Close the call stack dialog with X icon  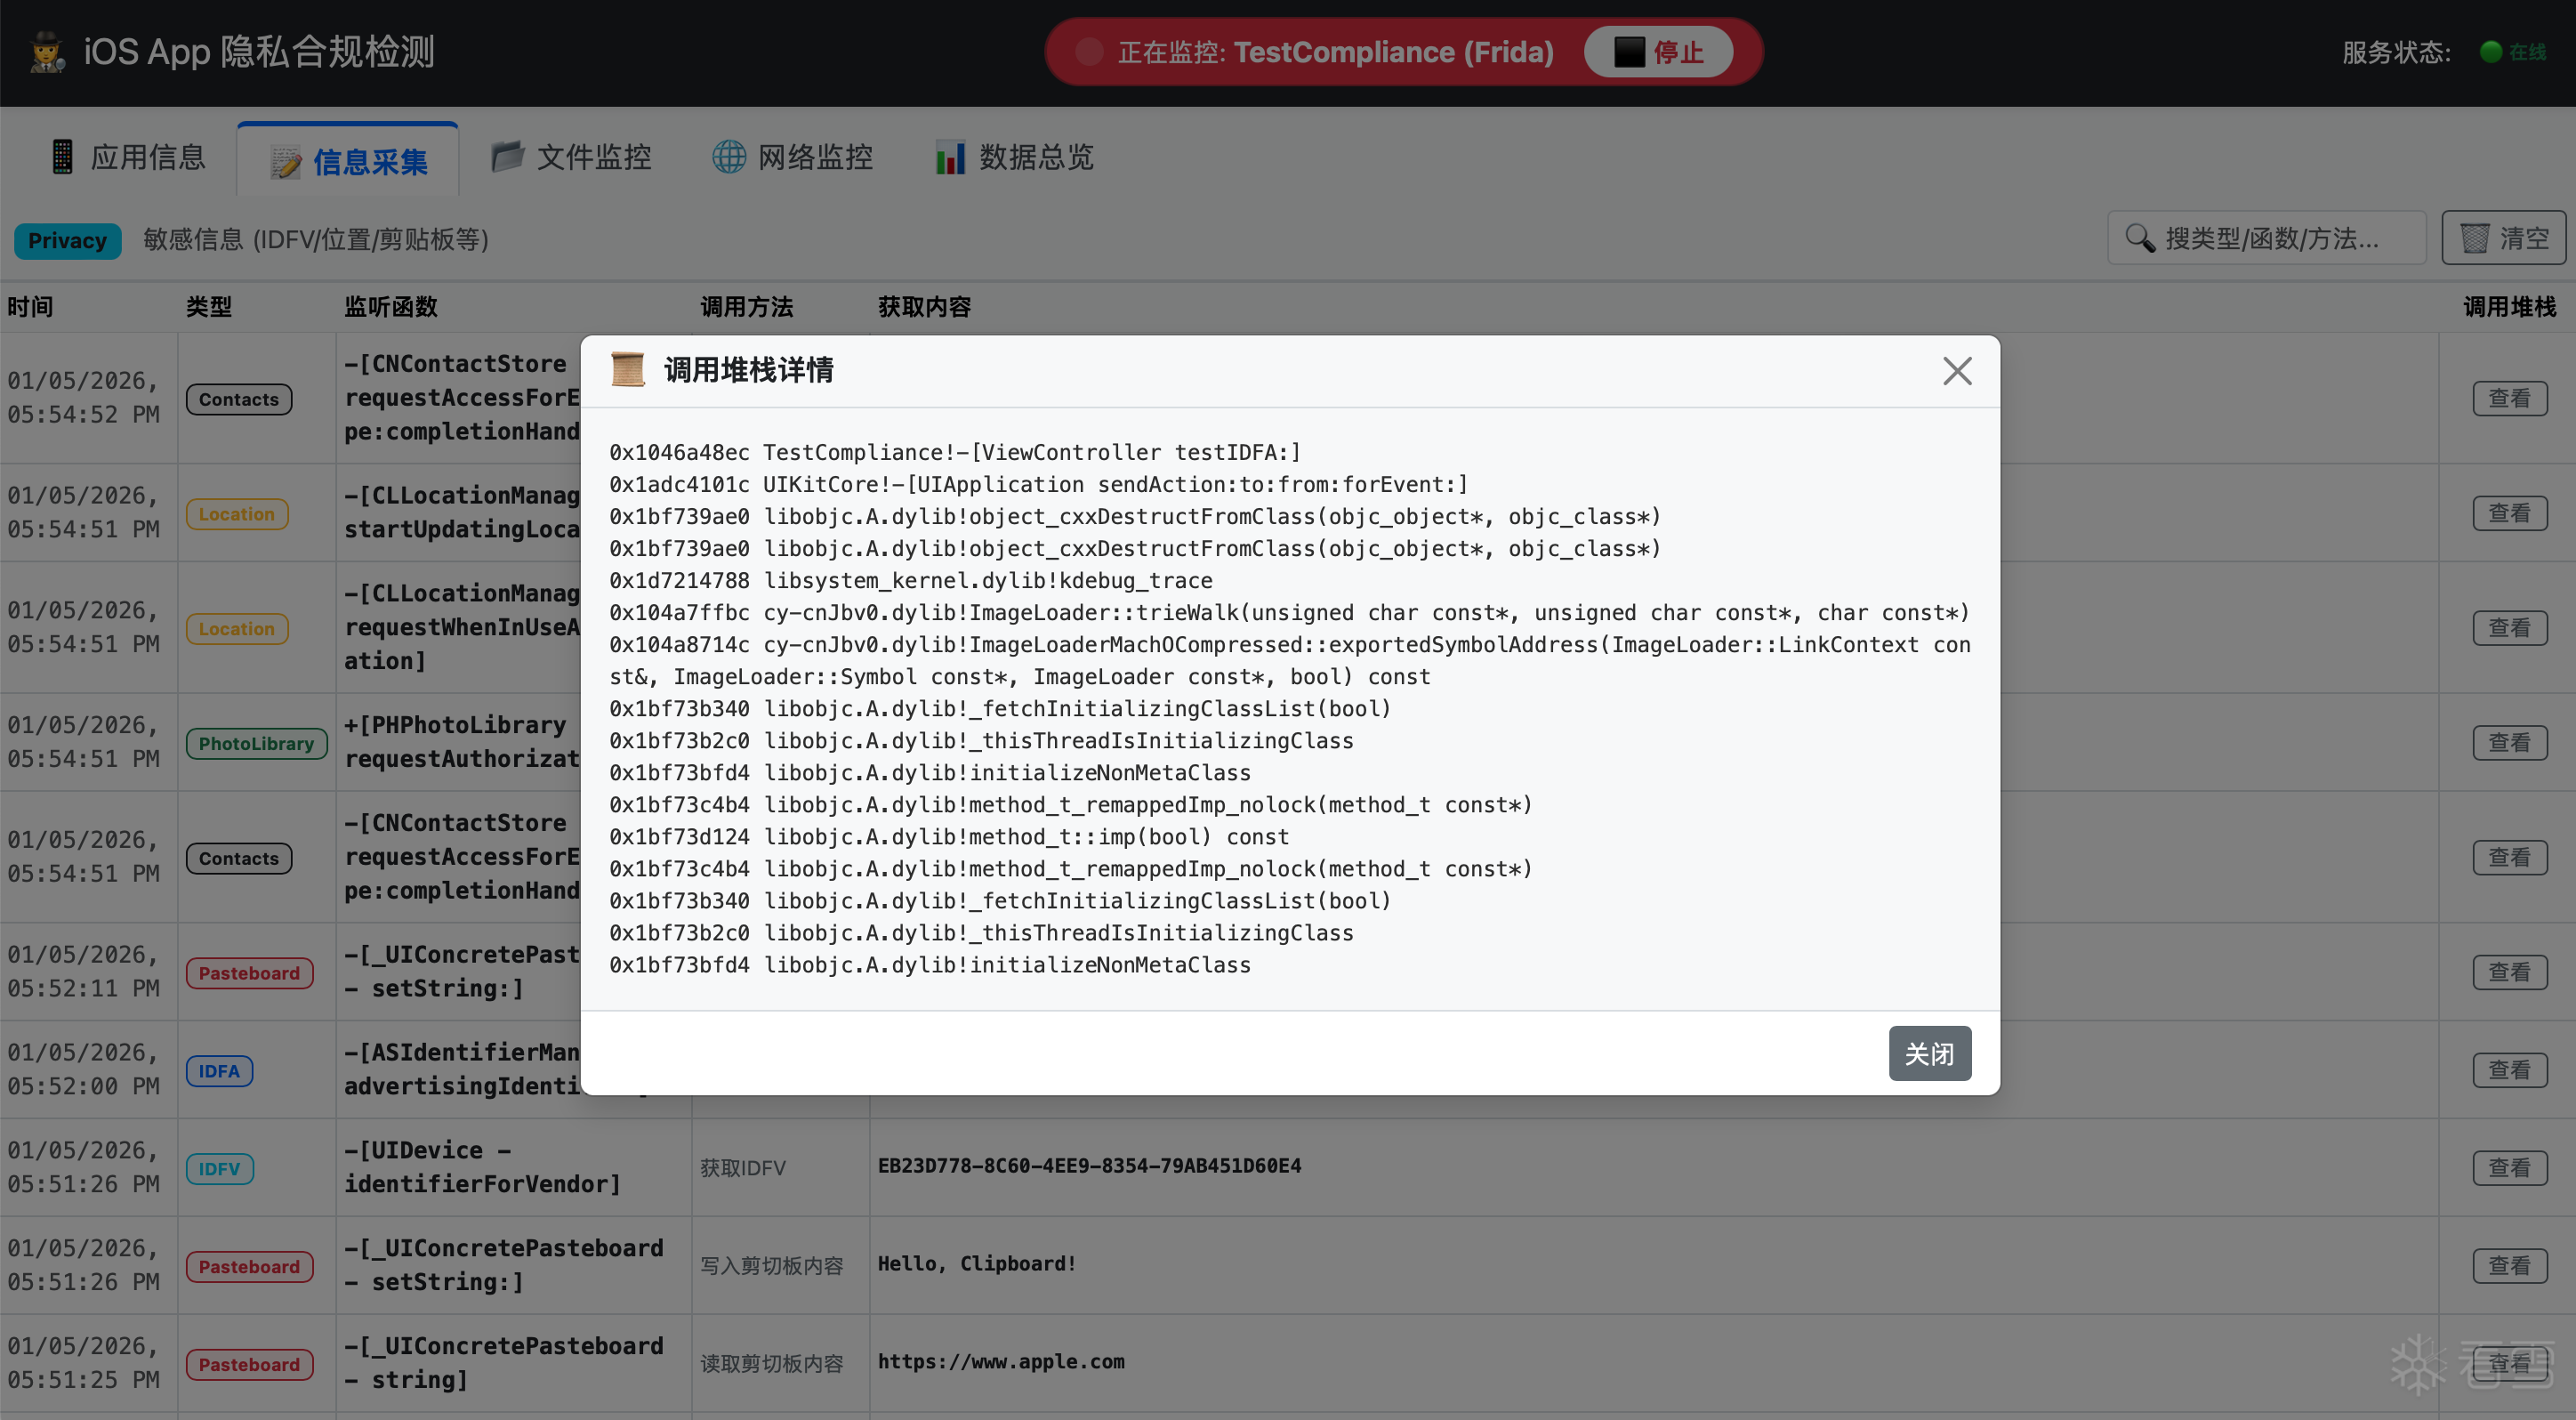[1956, 371]
